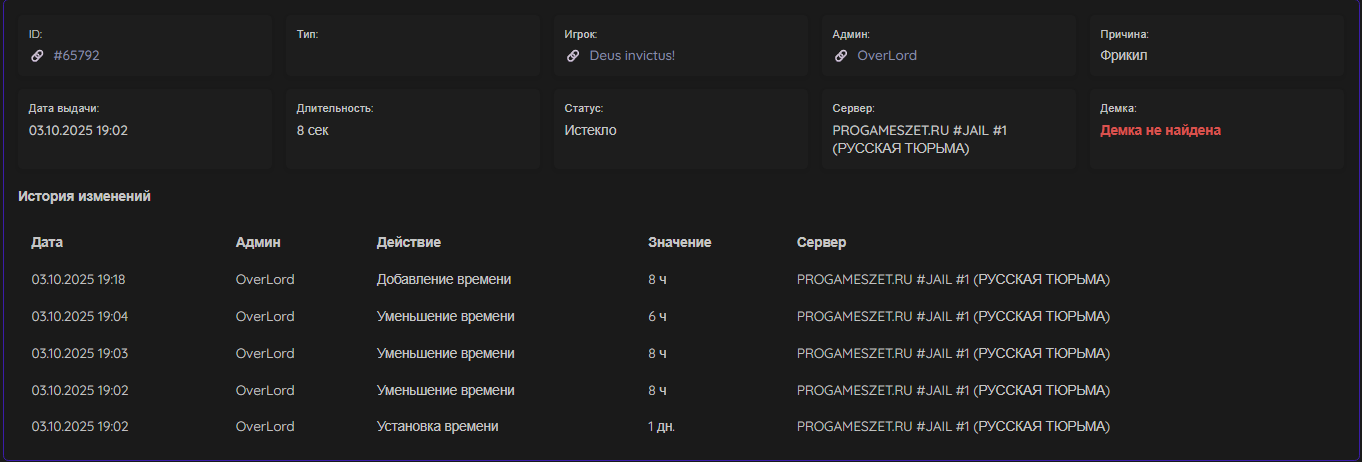Click OverLord in the 19:04 history row
This screenshot has height=462, width=1362.
pos(265,317)
